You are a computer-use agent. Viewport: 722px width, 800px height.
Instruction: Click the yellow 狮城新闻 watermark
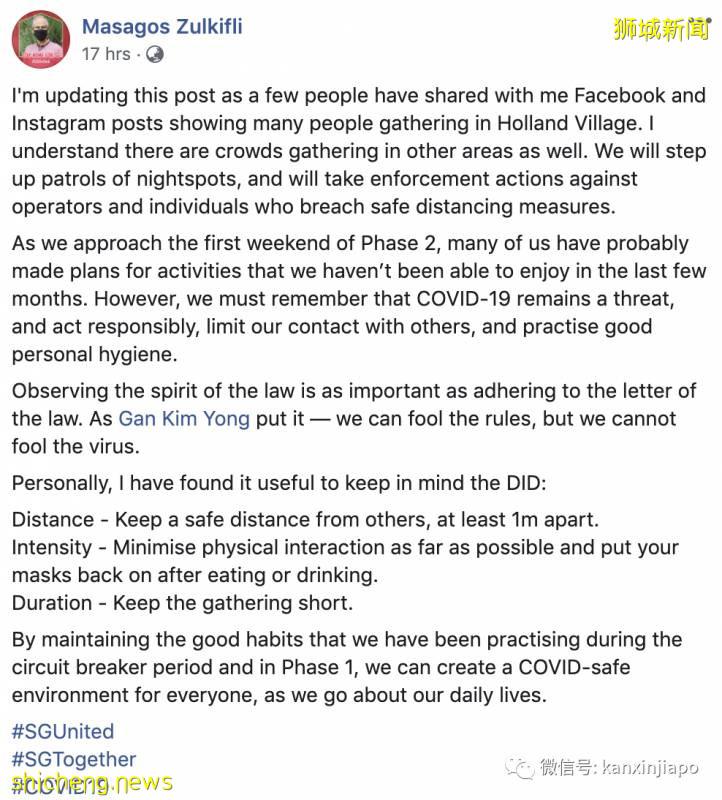point(661,29)
